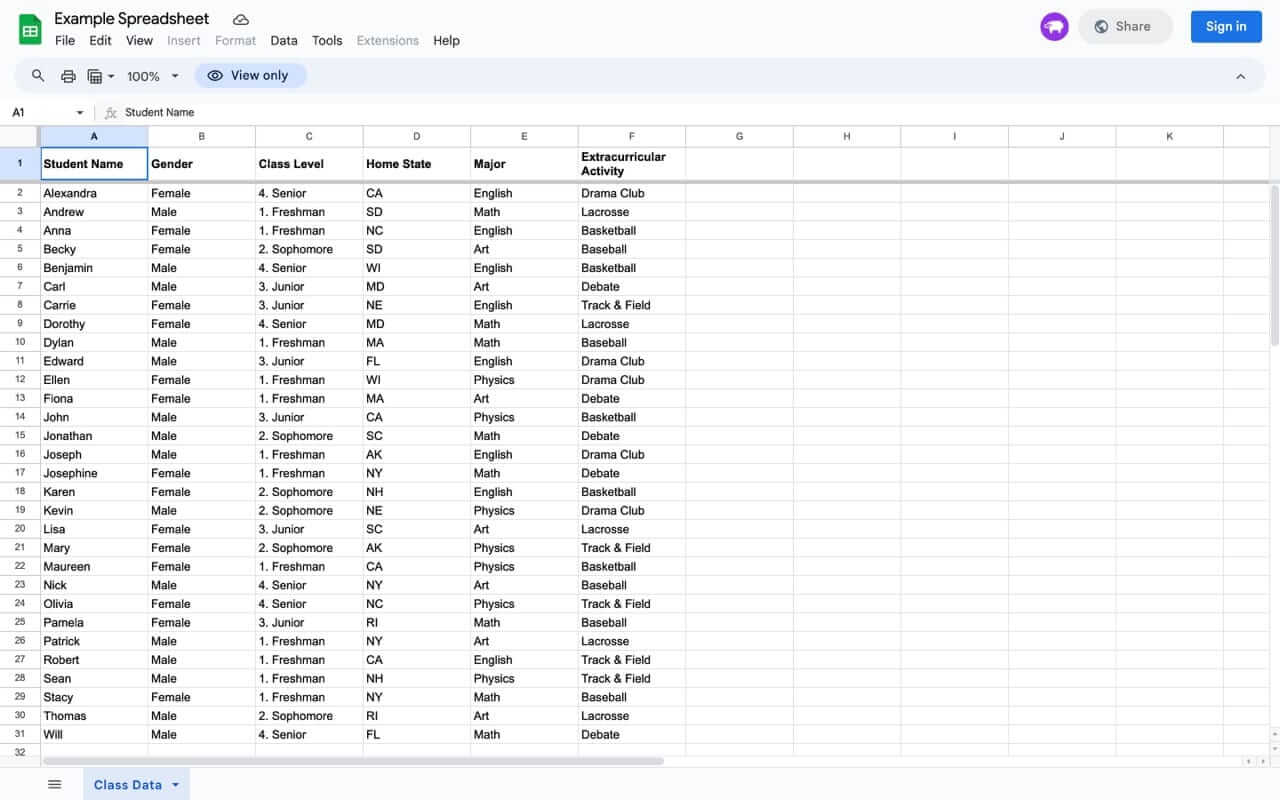The height and width of the screenshot is (800, 1280).
Task: Select the select-all corner box
Action: (20, 136)
